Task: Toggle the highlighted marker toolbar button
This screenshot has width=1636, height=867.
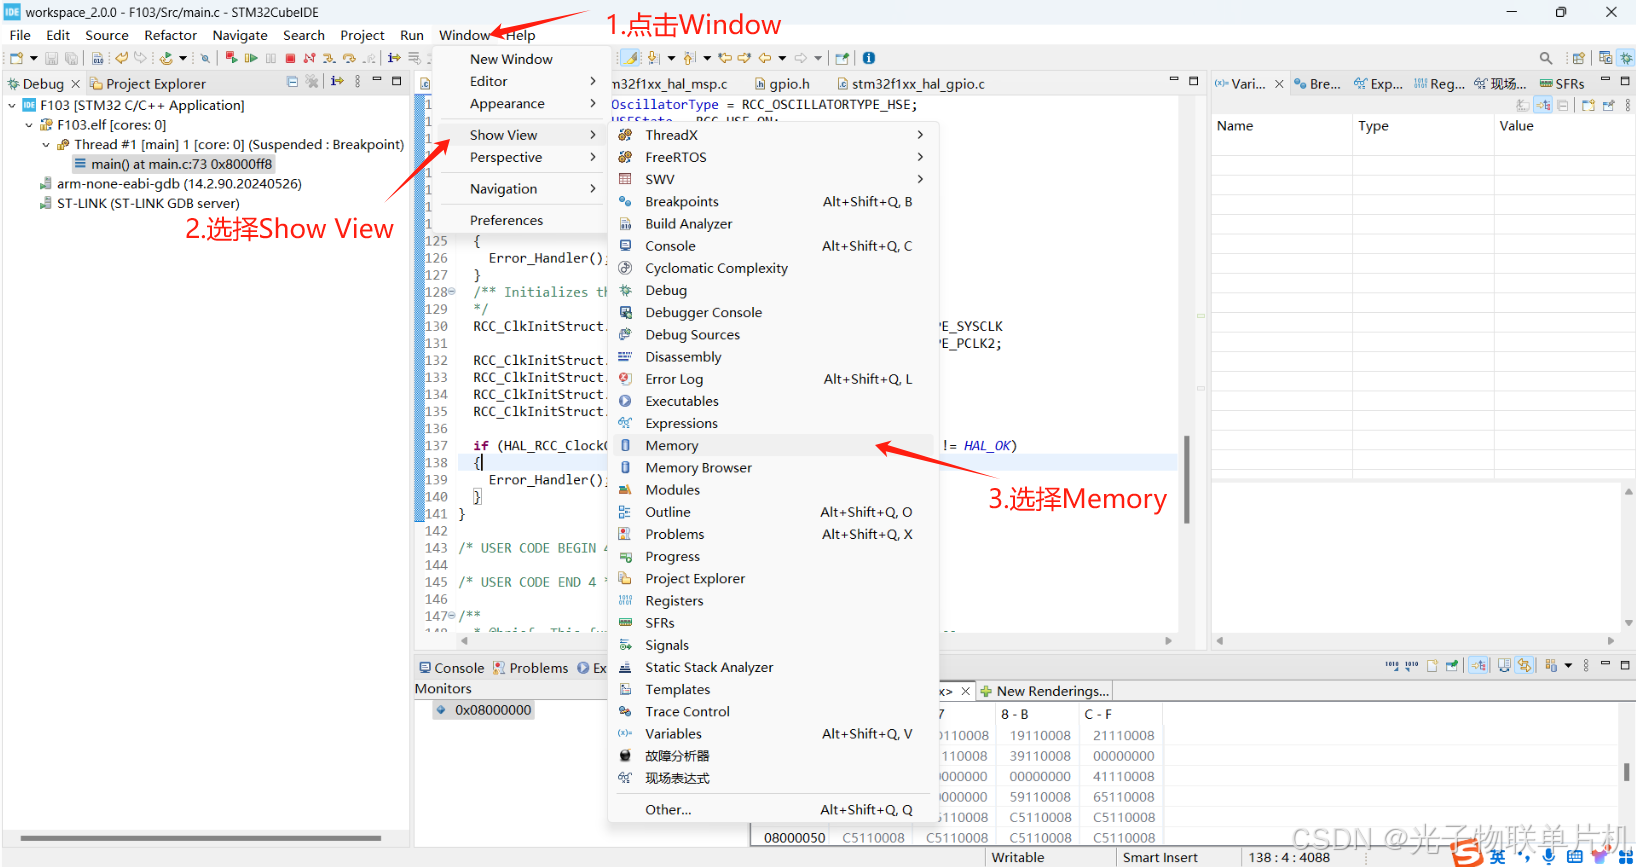Action: point(630,58)
